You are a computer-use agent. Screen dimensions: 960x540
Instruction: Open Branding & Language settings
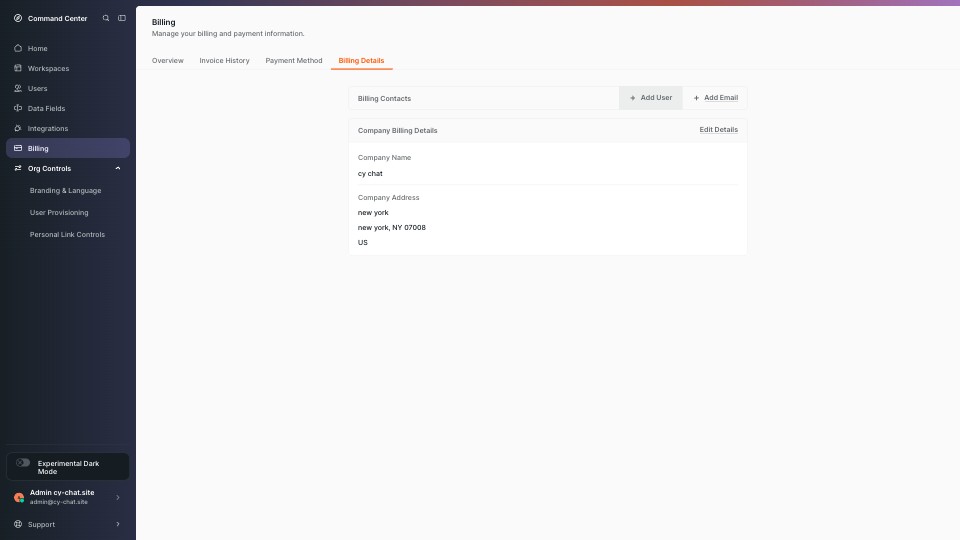coord(66,190)
